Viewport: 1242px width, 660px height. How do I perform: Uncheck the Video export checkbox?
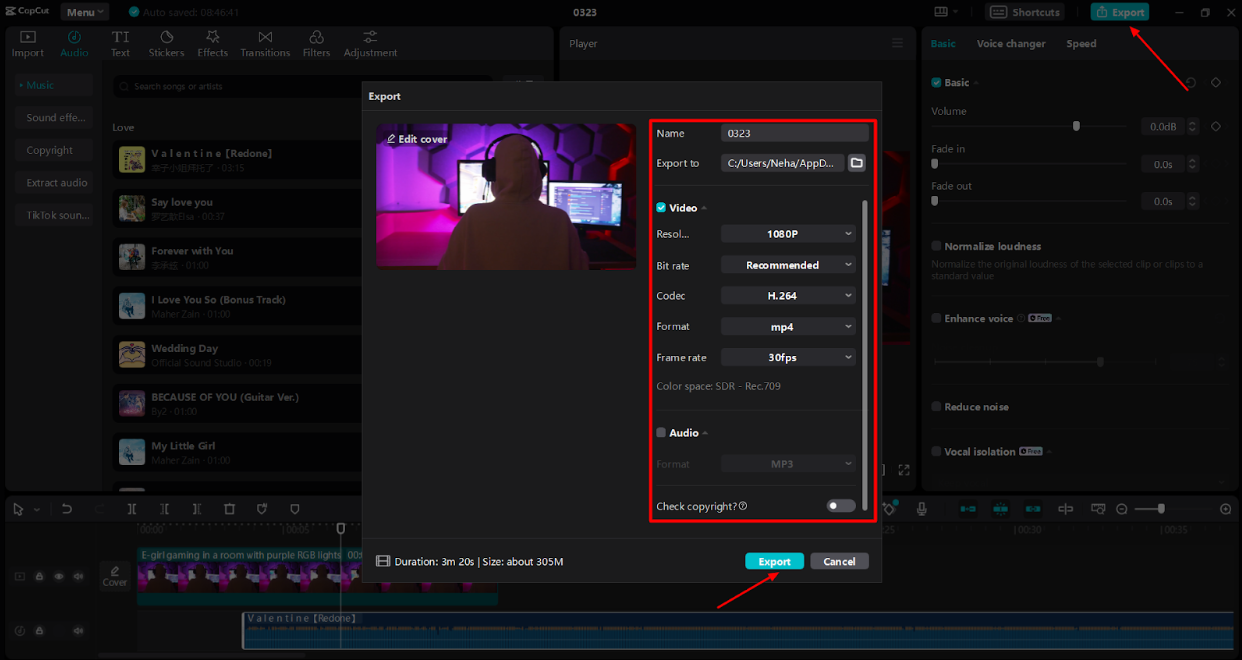tap(661, 208)
